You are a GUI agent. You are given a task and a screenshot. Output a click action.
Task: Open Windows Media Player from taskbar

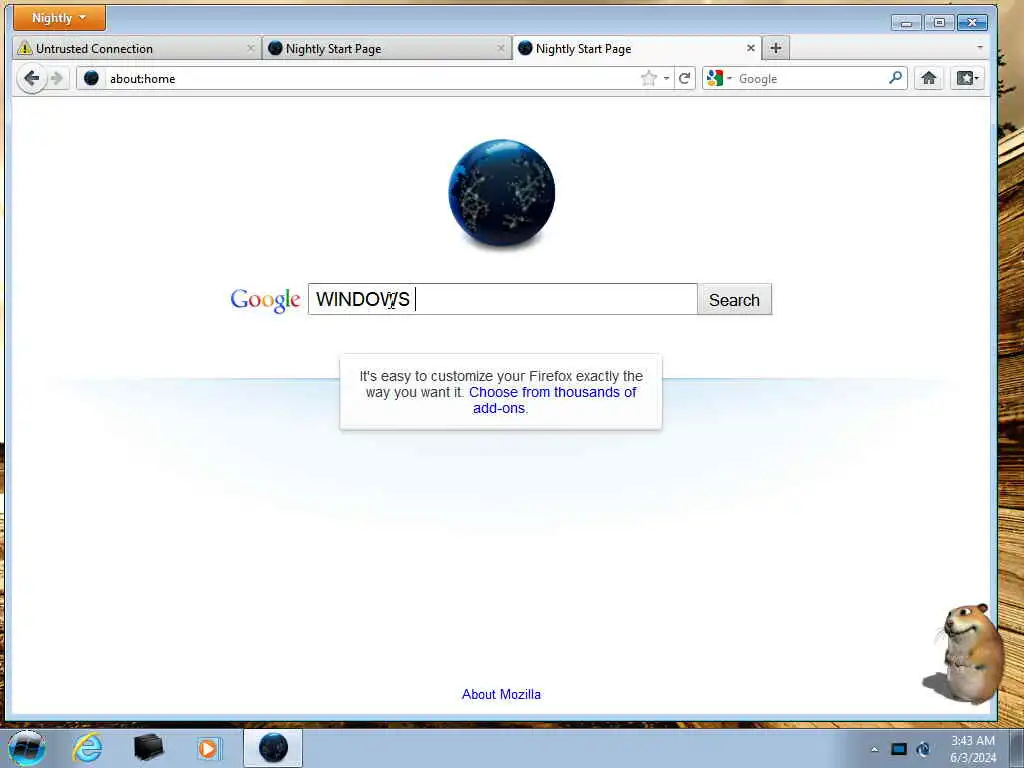pyautogui.click(x=209, y=748)
